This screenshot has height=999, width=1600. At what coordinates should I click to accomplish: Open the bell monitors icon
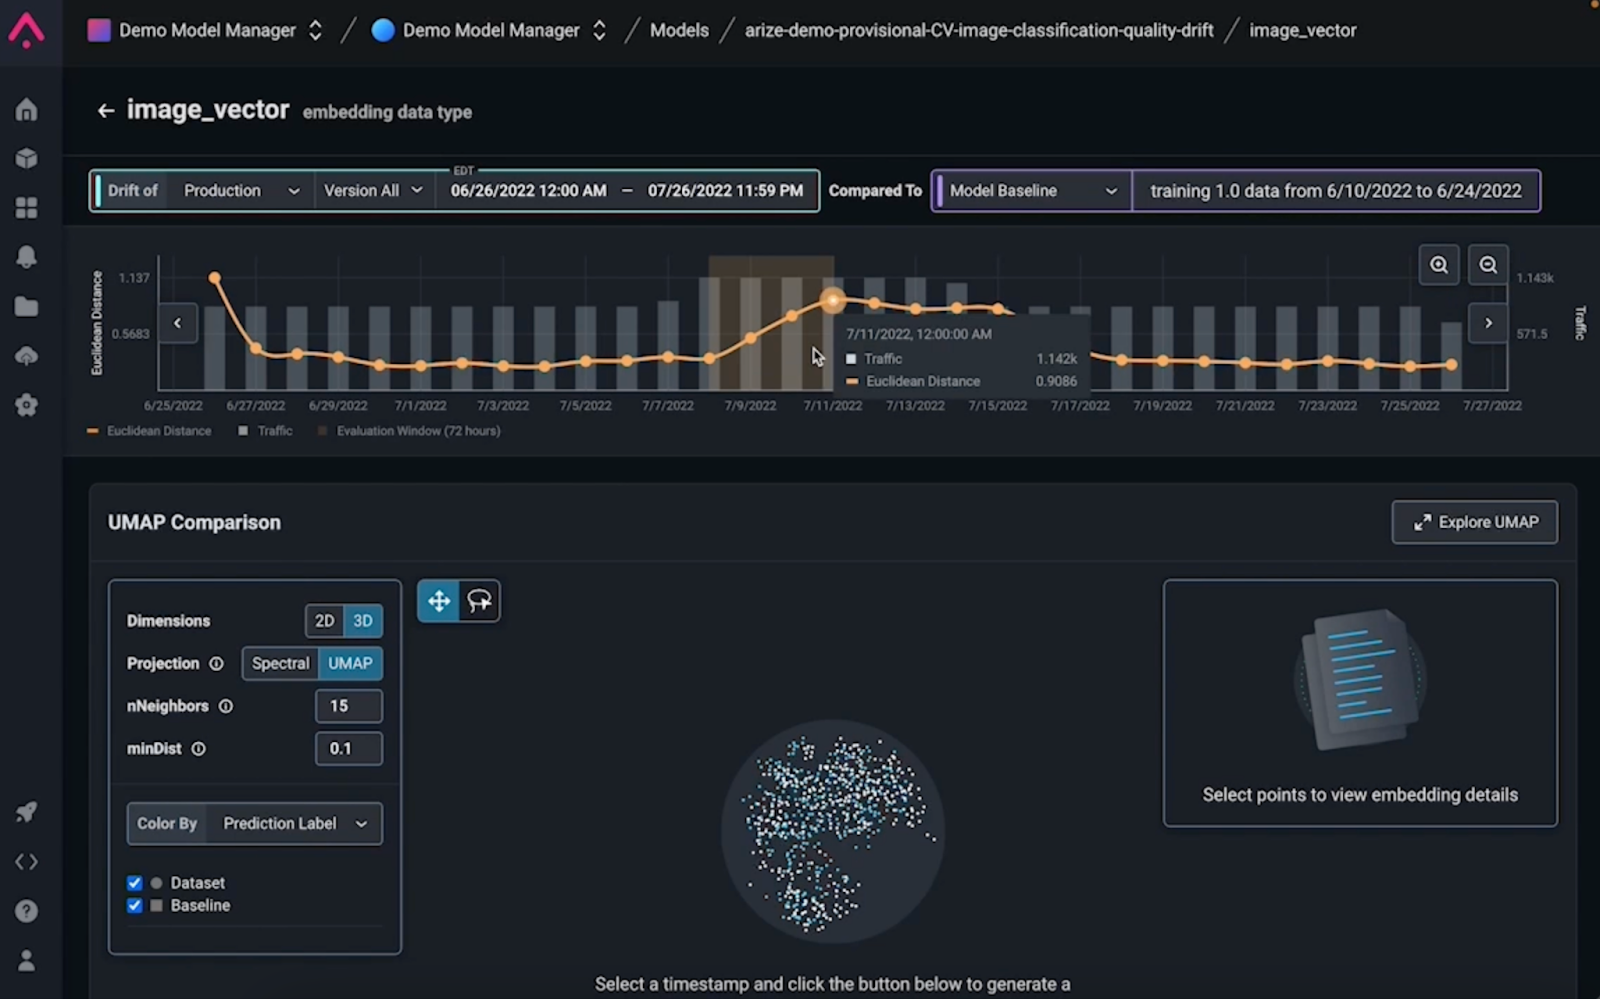(27, 257)
